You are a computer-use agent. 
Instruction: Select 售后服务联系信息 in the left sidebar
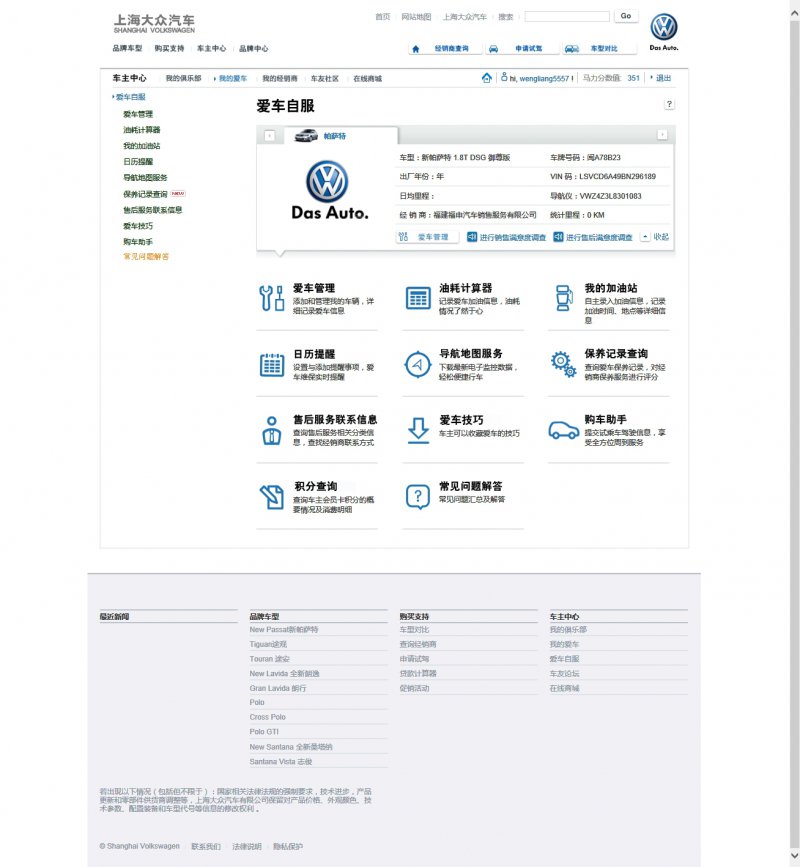tap(153, 210)
